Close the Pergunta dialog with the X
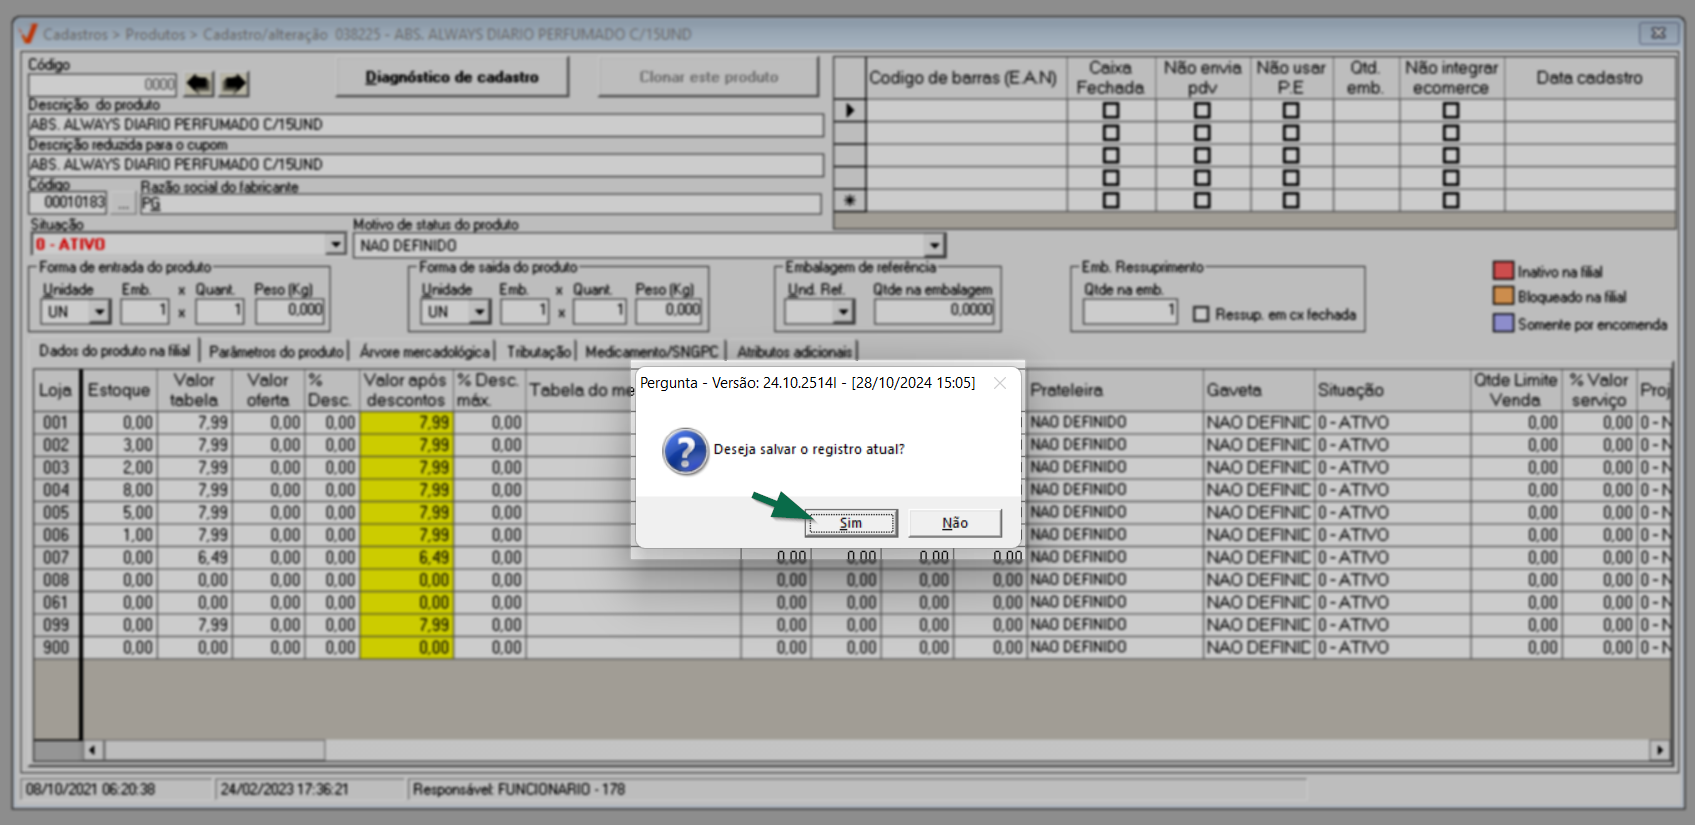The image size is (1695, 825). (x=1000, y=383)
